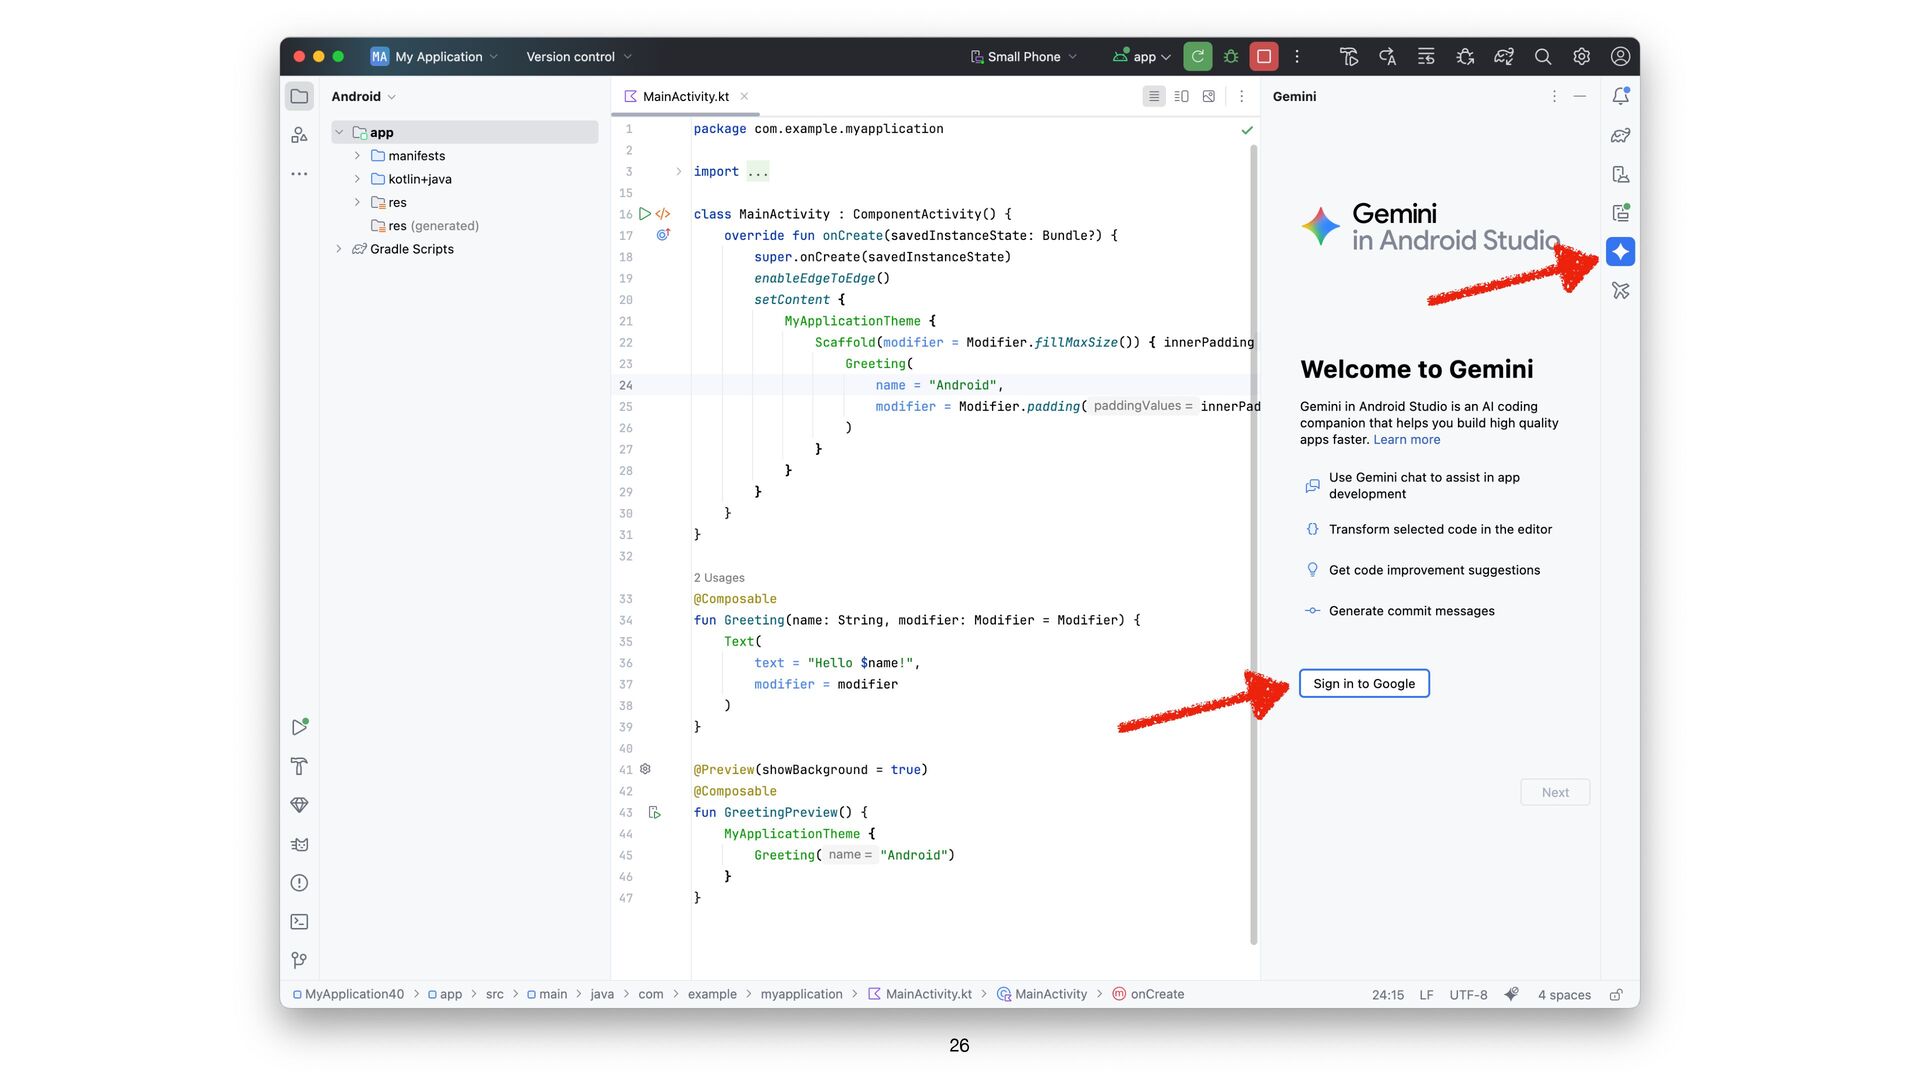Open the Learn more link

tap(1406, 439)
